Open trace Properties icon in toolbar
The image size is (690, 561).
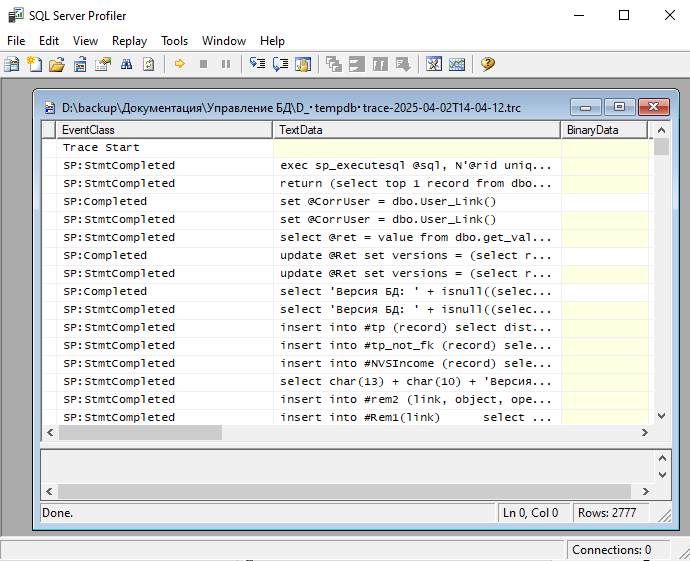click(x=103, y=64)
